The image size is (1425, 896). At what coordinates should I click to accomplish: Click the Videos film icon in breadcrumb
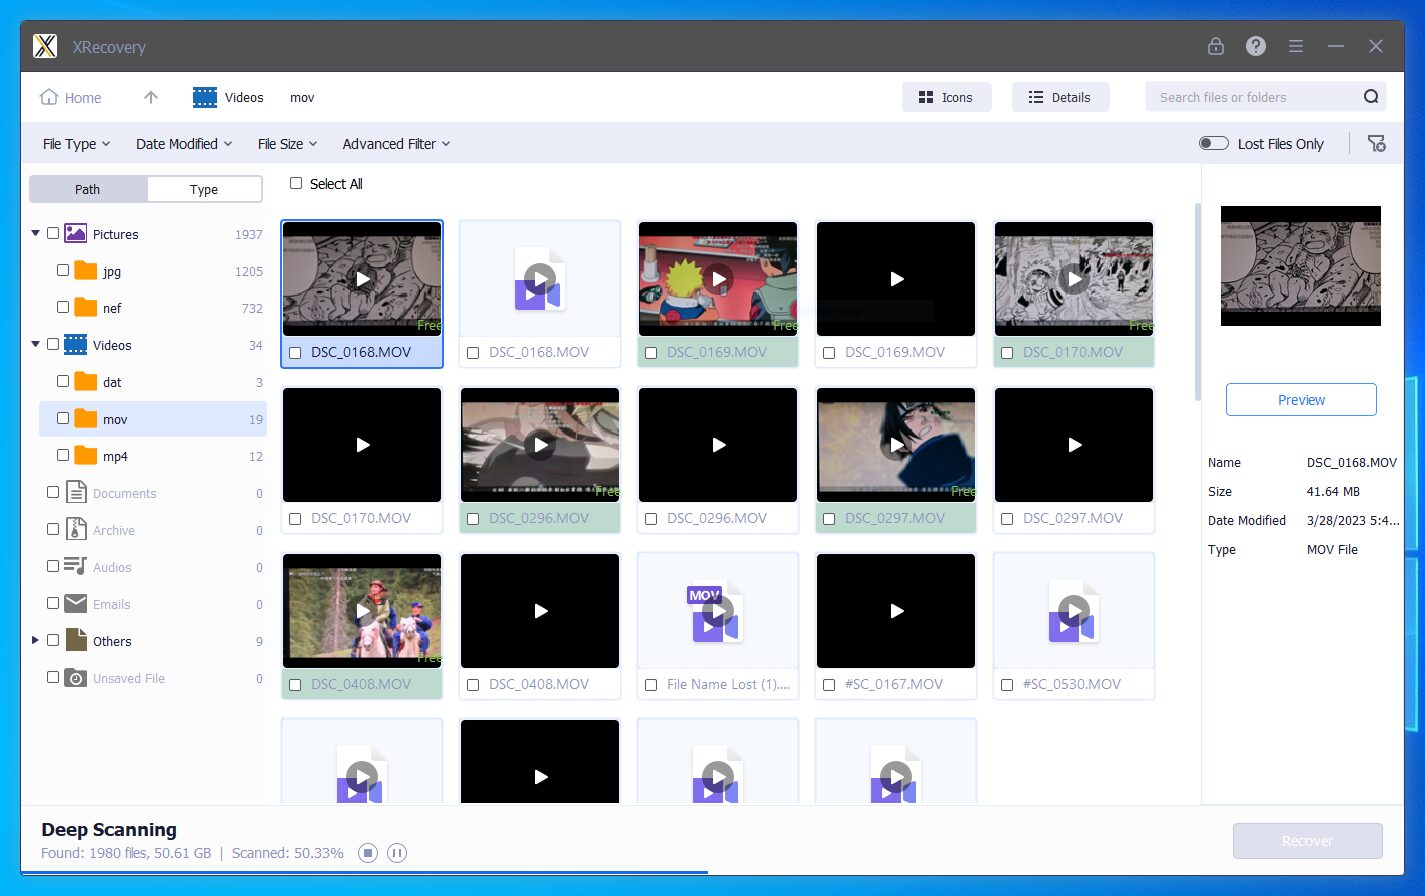pyautogui.click(x=205, y=97)
